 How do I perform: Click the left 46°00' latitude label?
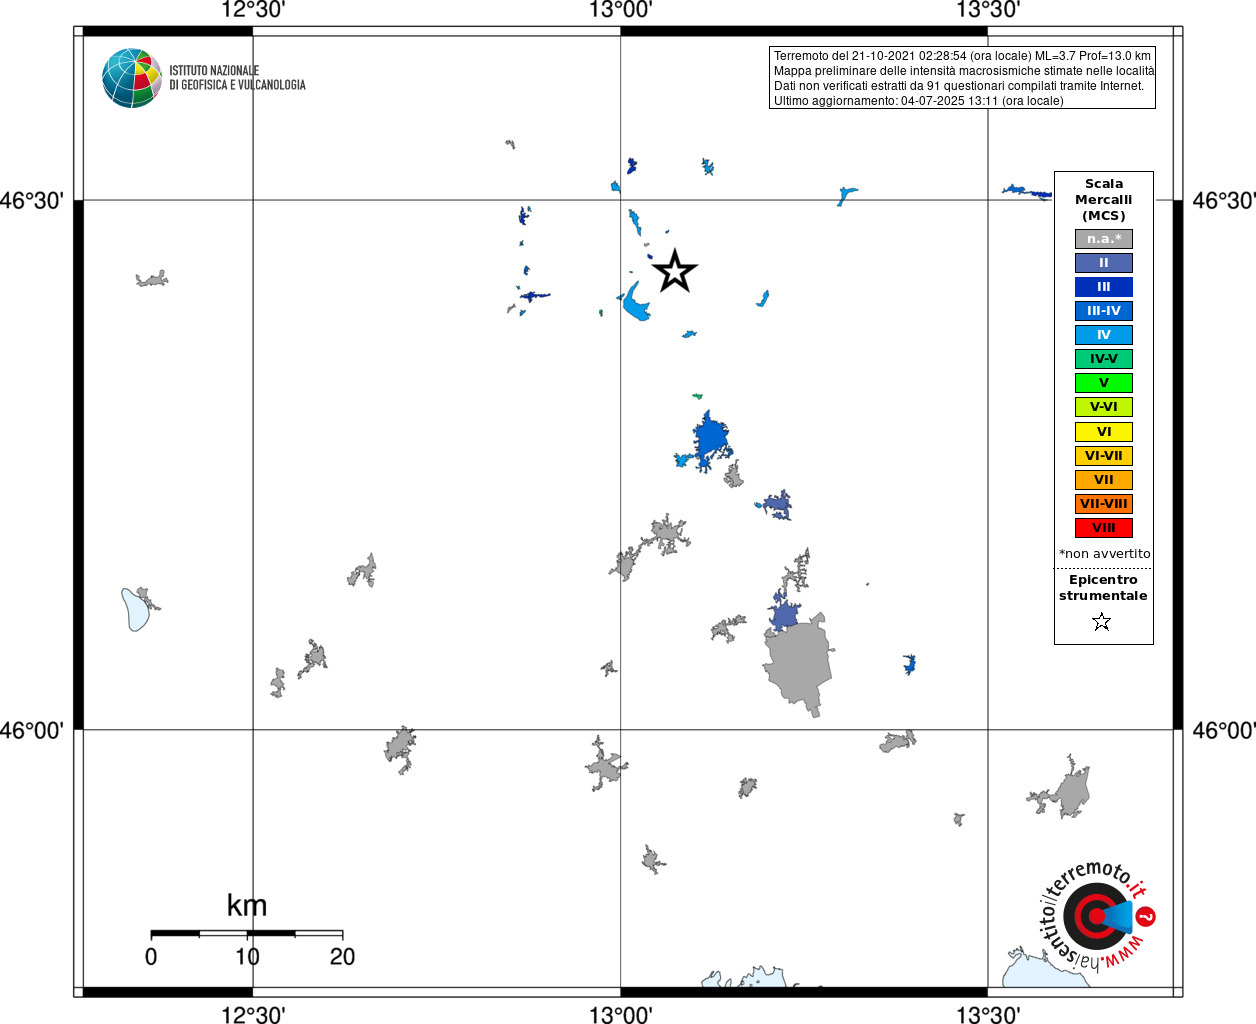coord(32,731)
